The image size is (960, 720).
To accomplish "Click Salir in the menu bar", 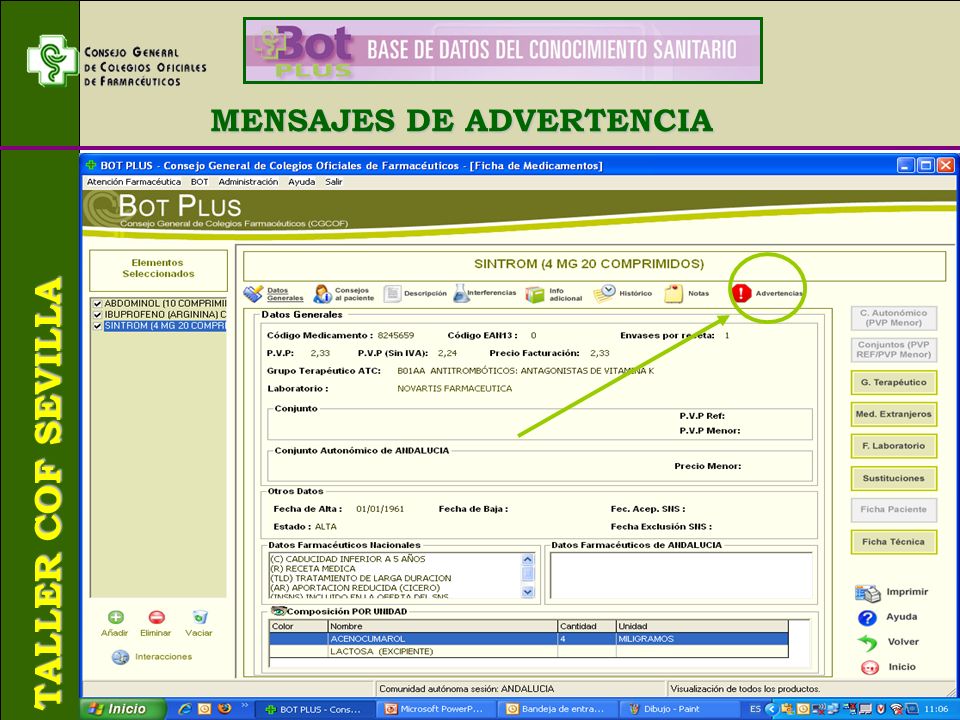I will [334, 182].
